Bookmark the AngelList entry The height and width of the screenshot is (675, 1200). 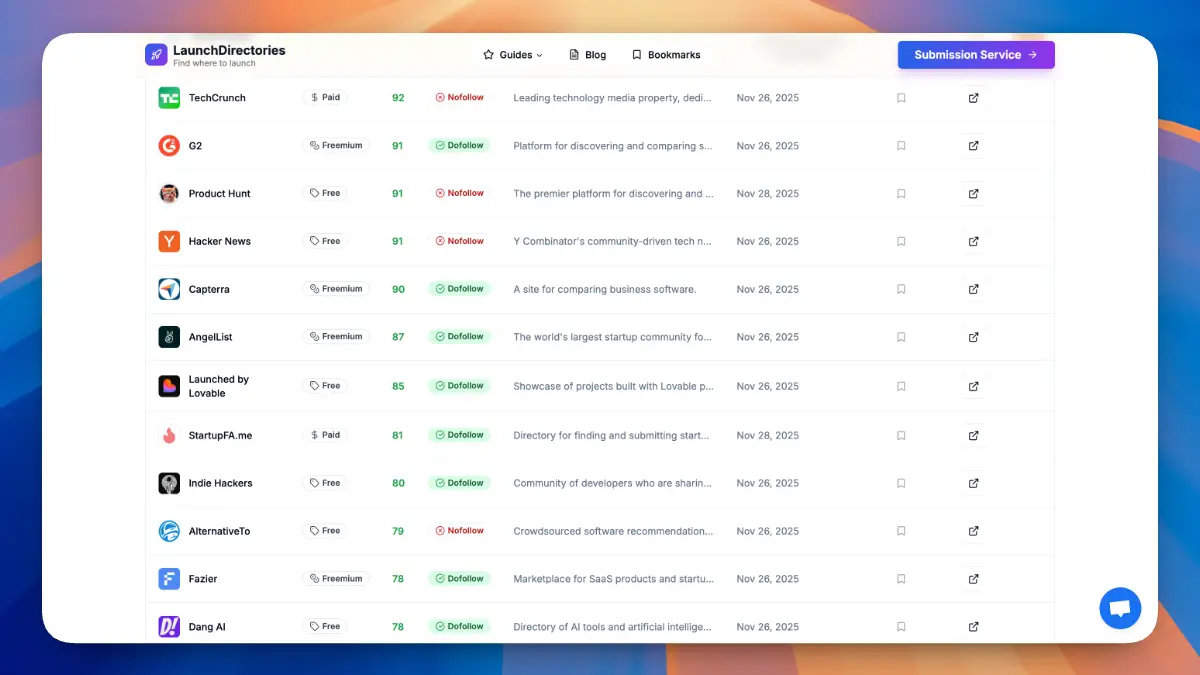[901, 337]
